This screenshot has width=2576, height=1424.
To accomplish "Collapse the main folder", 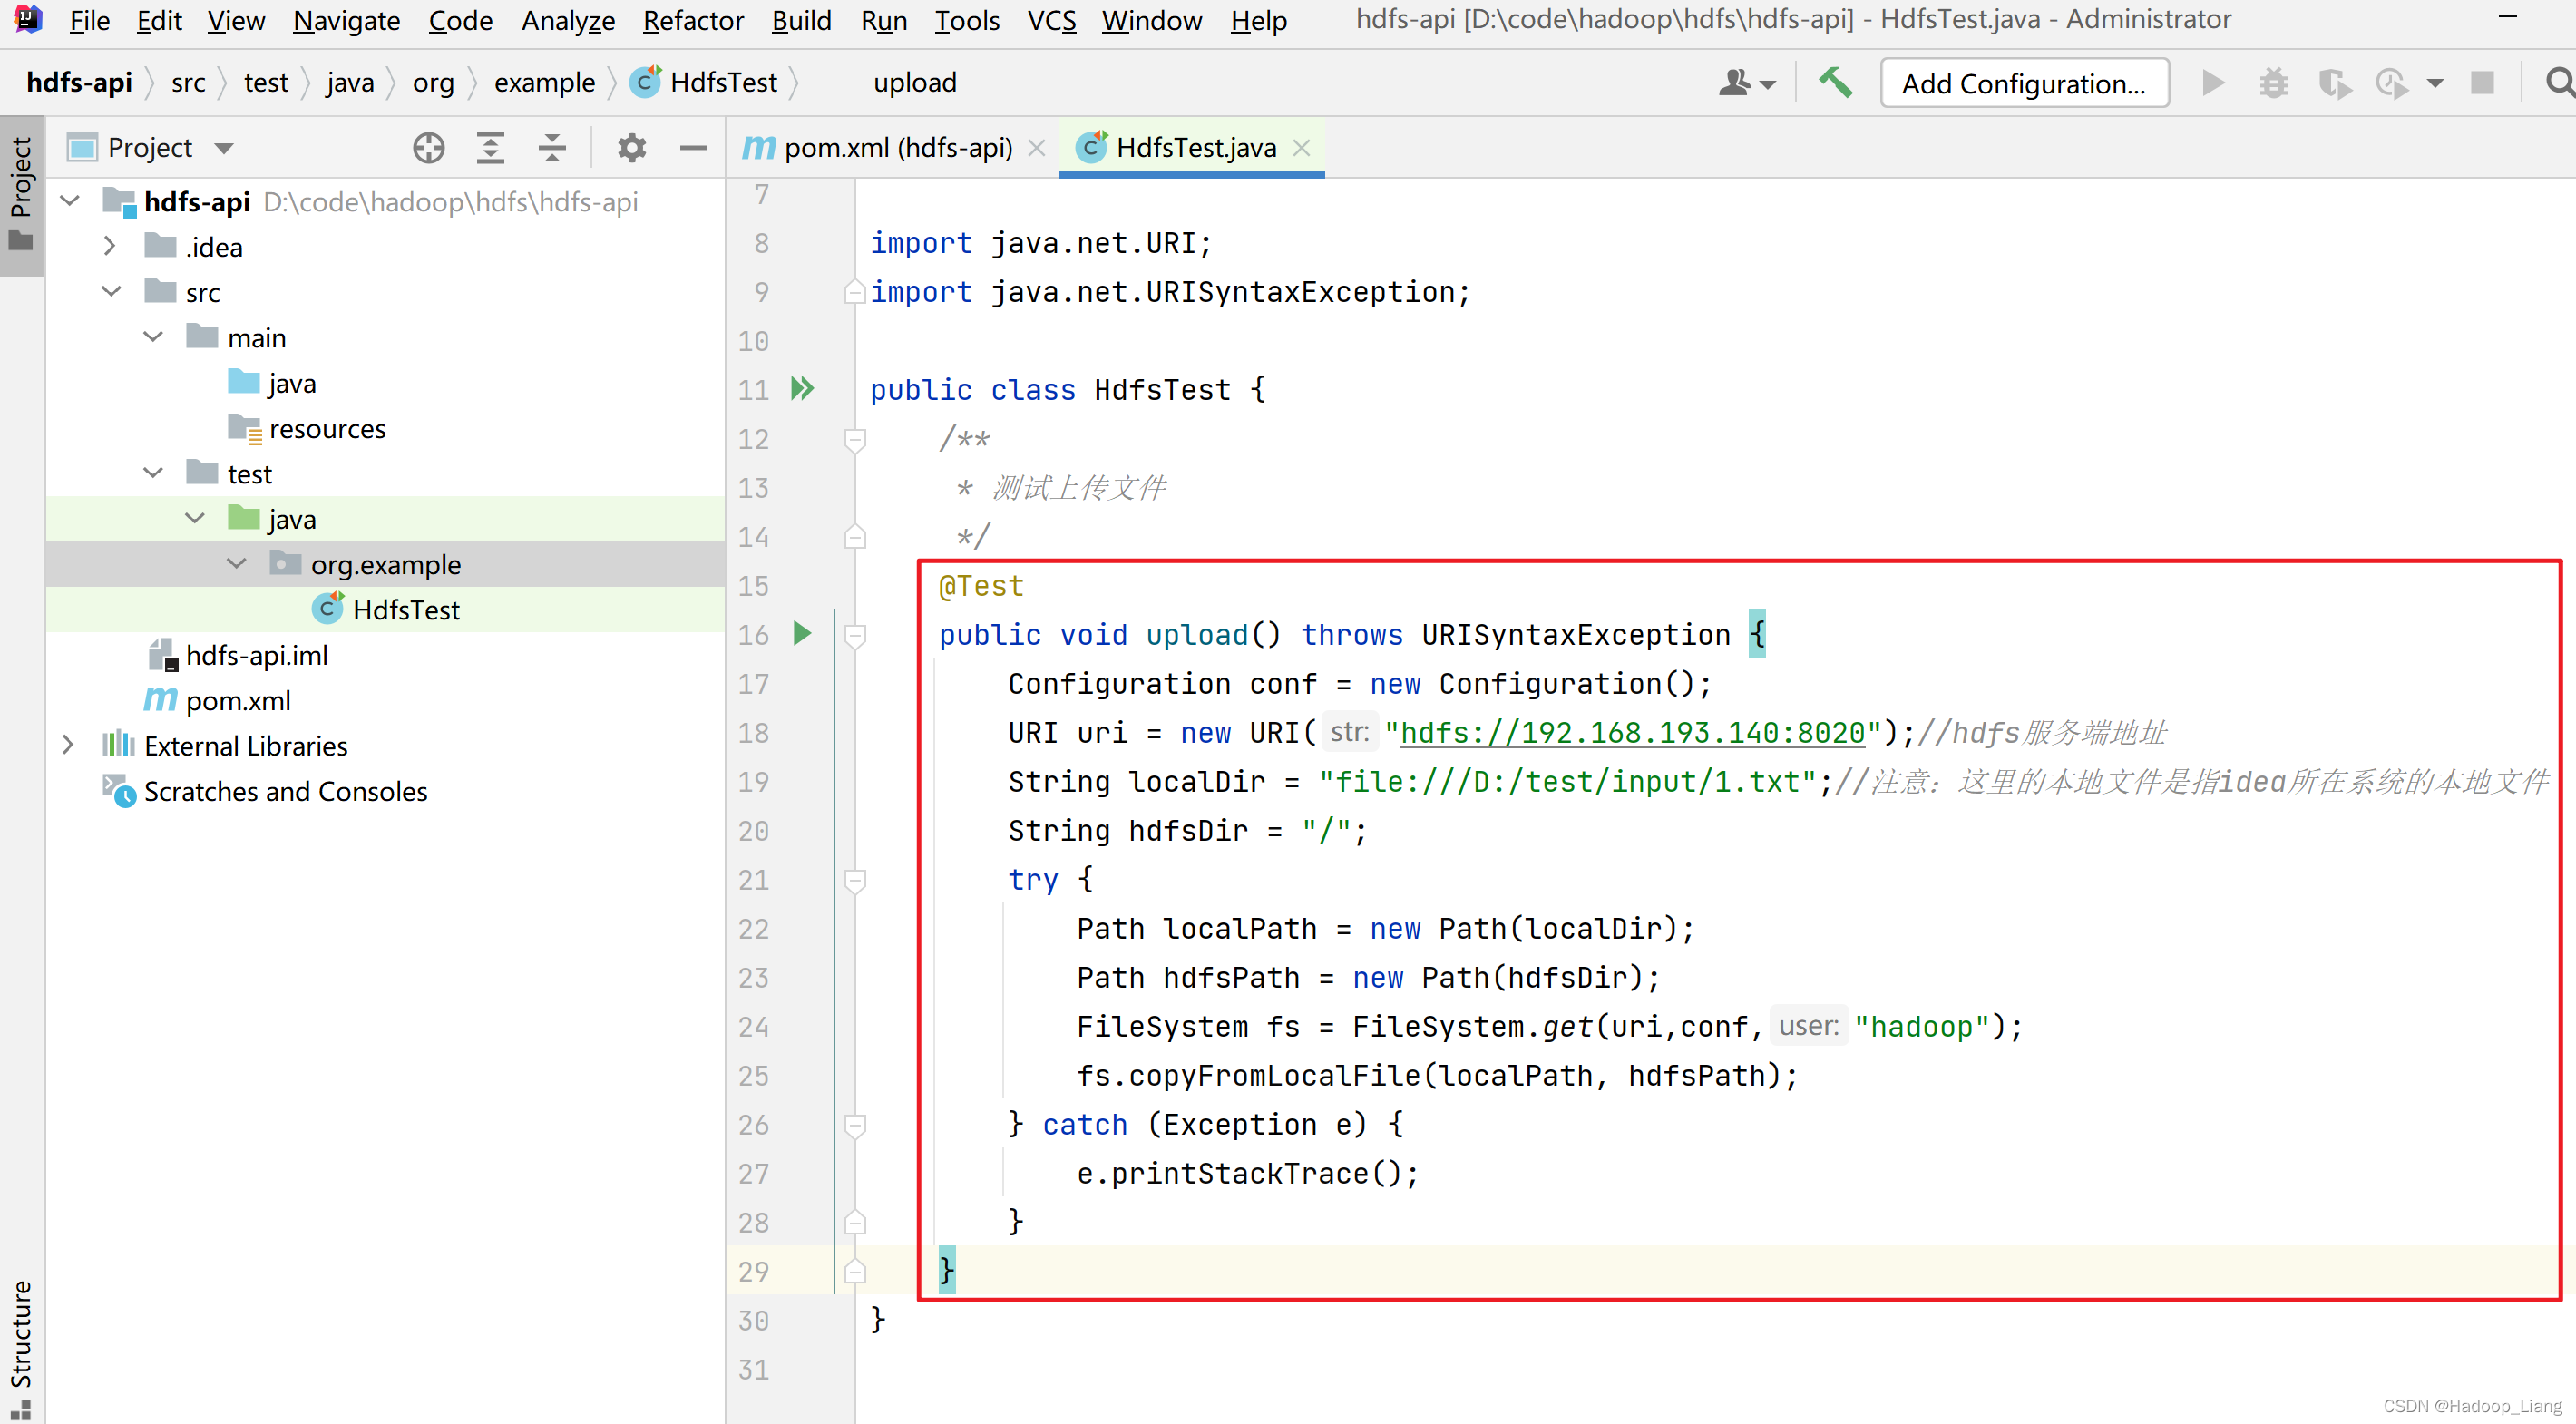I will [x=153, y=337].
